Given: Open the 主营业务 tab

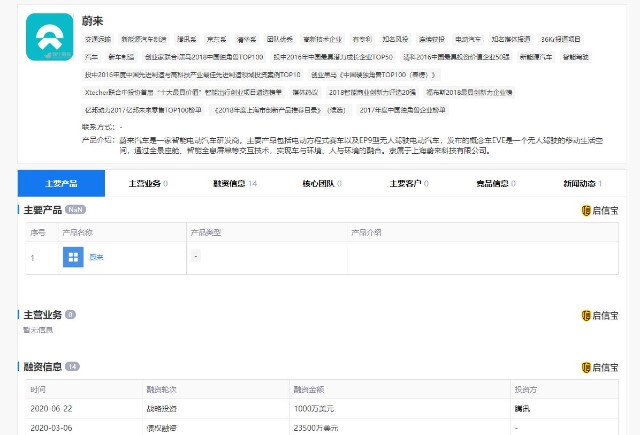Looking at the screenshot, I should point(148,184).
